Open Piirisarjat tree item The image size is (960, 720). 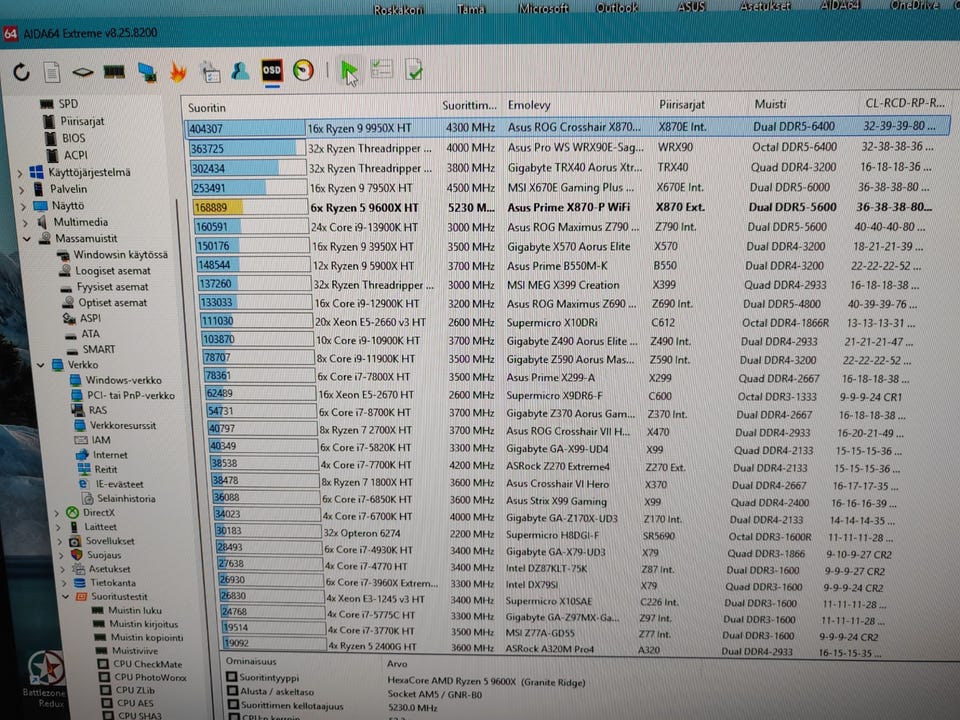[82, 121]
